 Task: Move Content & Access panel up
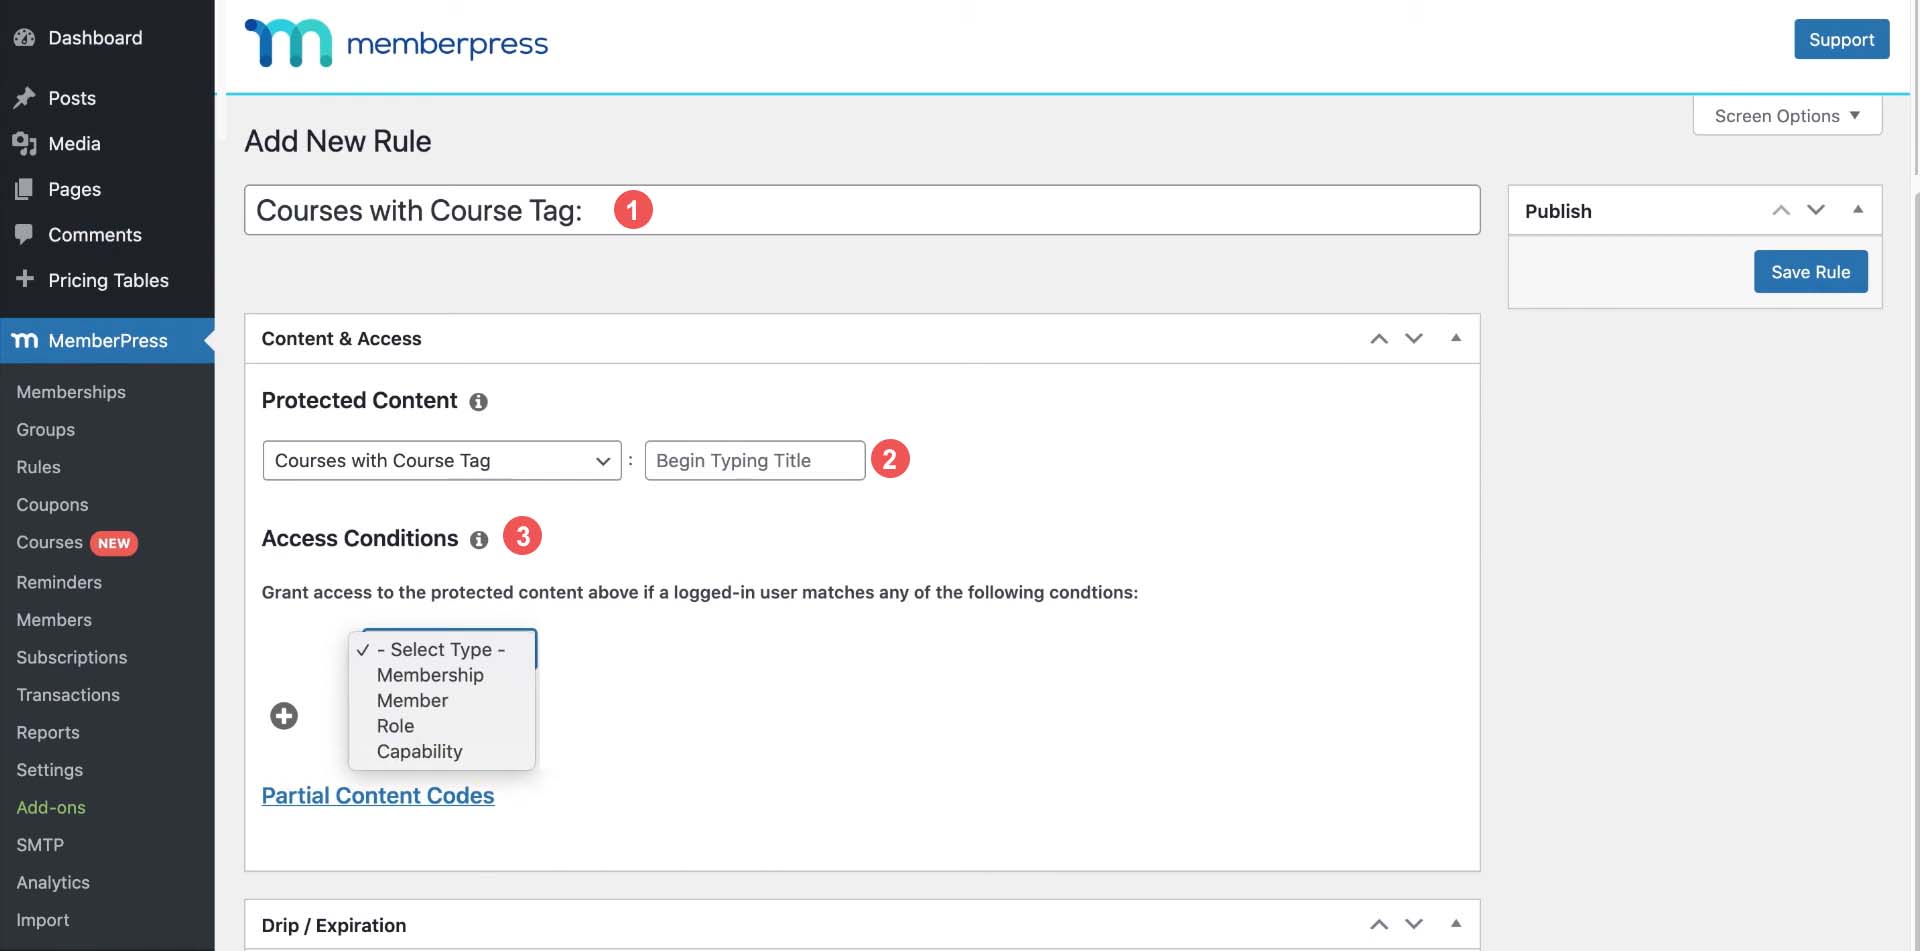coord(1379,339)
